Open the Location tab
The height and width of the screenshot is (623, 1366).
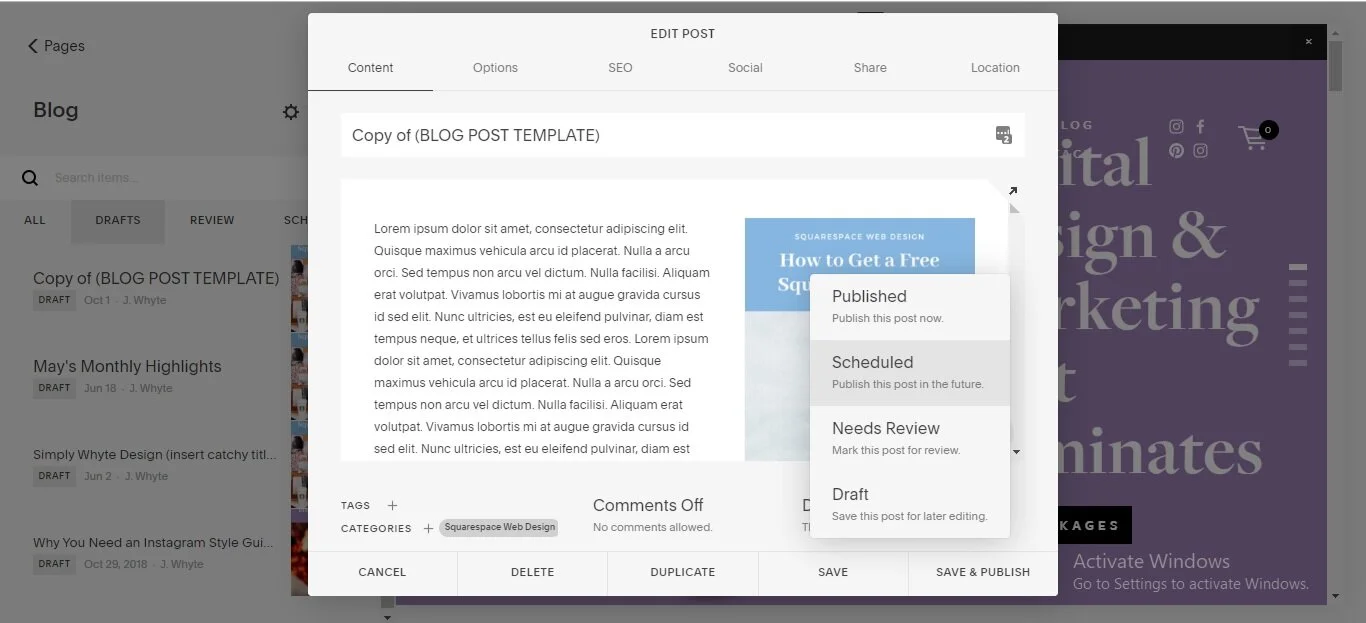pyautogui.click(x=995, y=68)
